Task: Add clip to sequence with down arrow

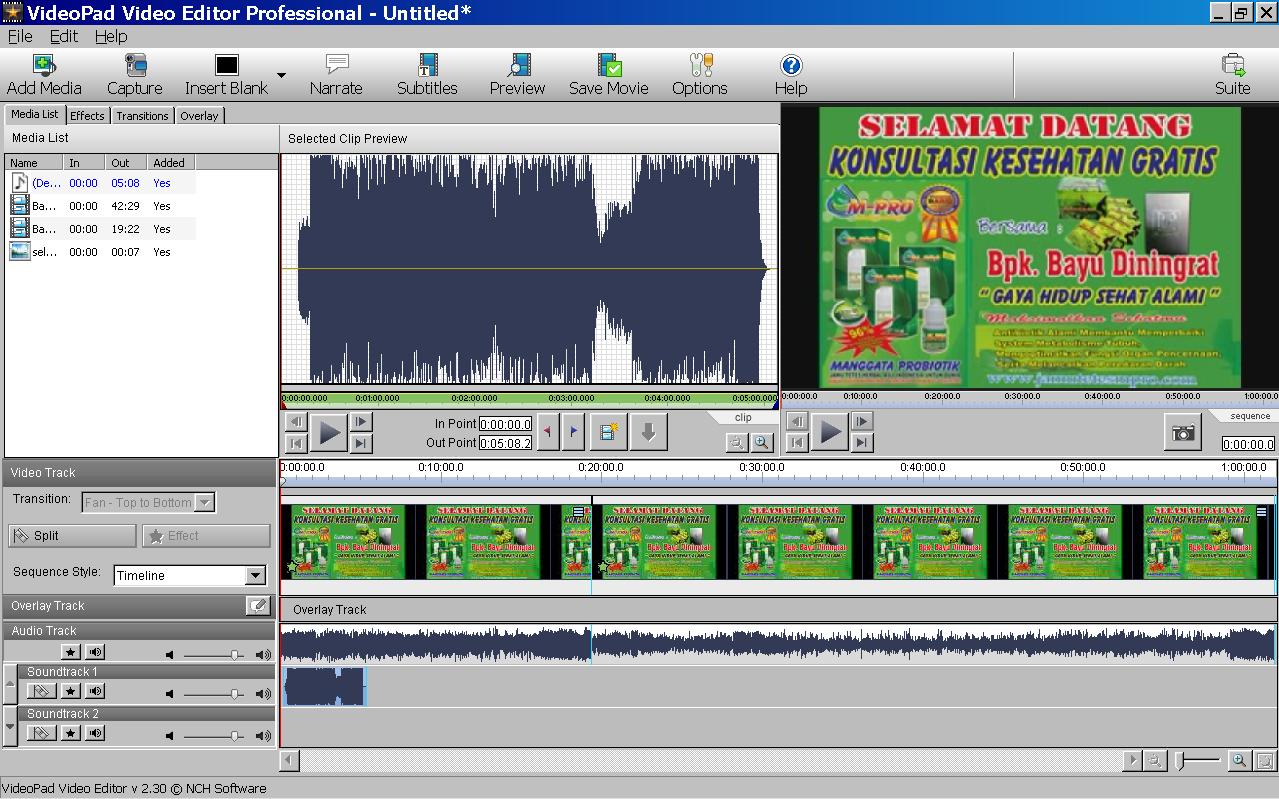Action: pyautogui.click(x=648, y=433)
